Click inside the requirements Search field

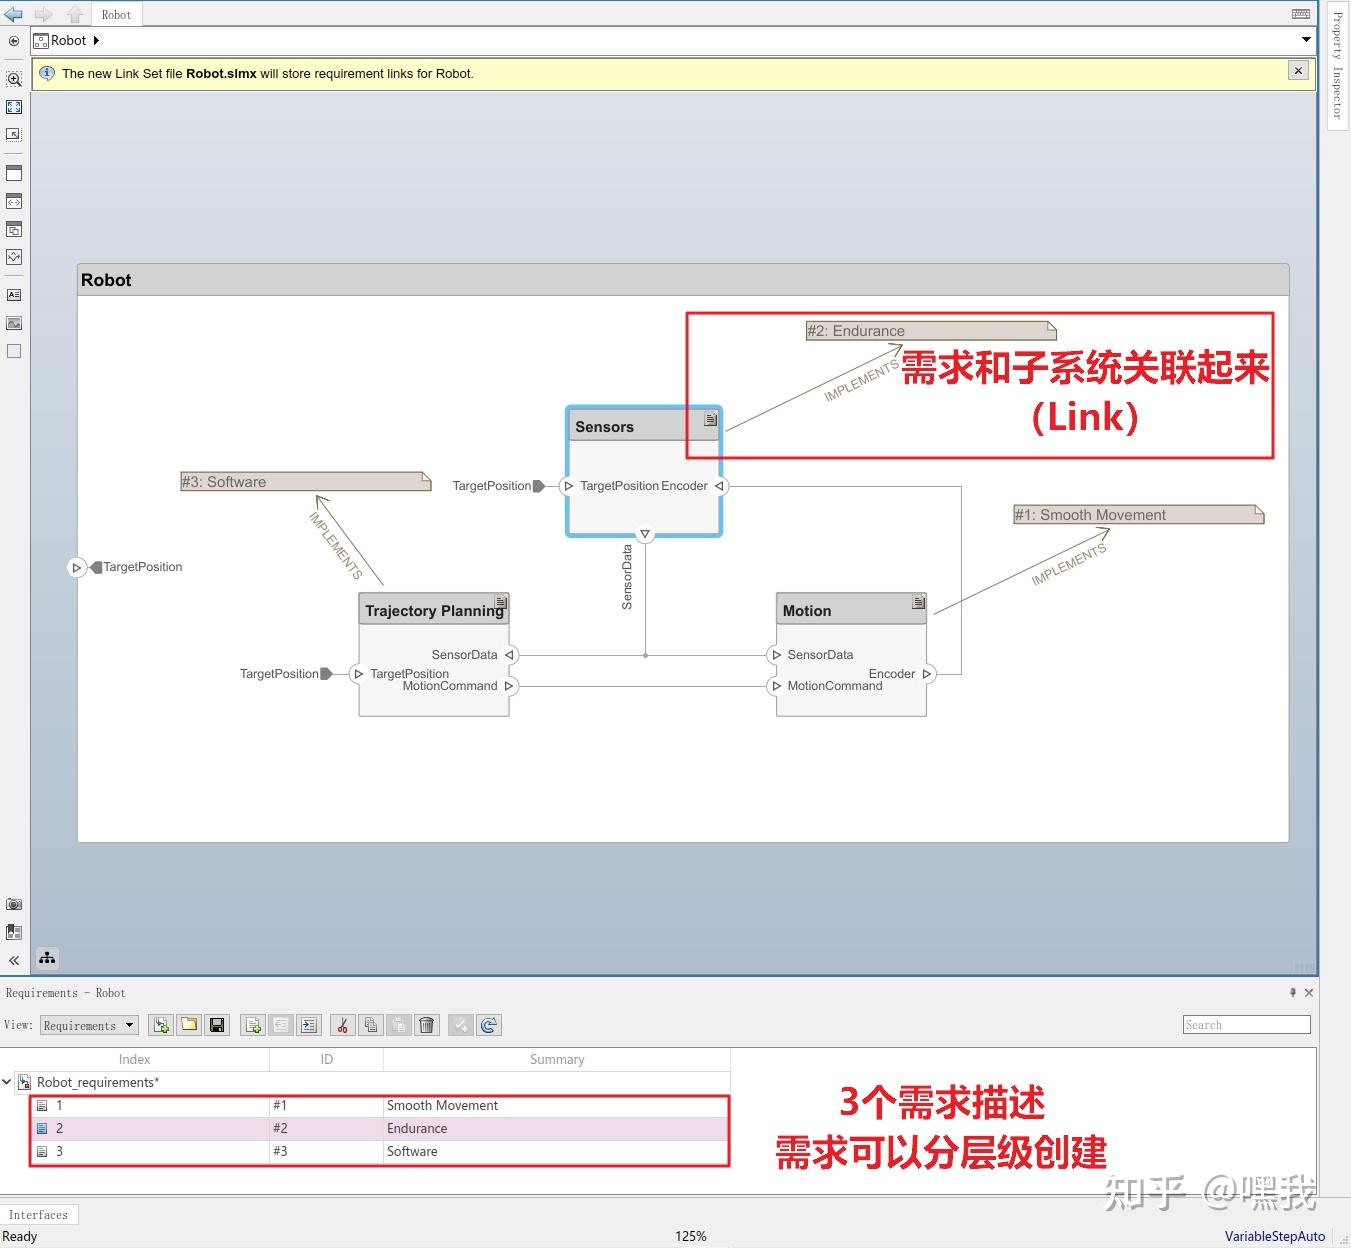click(x=1245, y=1024)
